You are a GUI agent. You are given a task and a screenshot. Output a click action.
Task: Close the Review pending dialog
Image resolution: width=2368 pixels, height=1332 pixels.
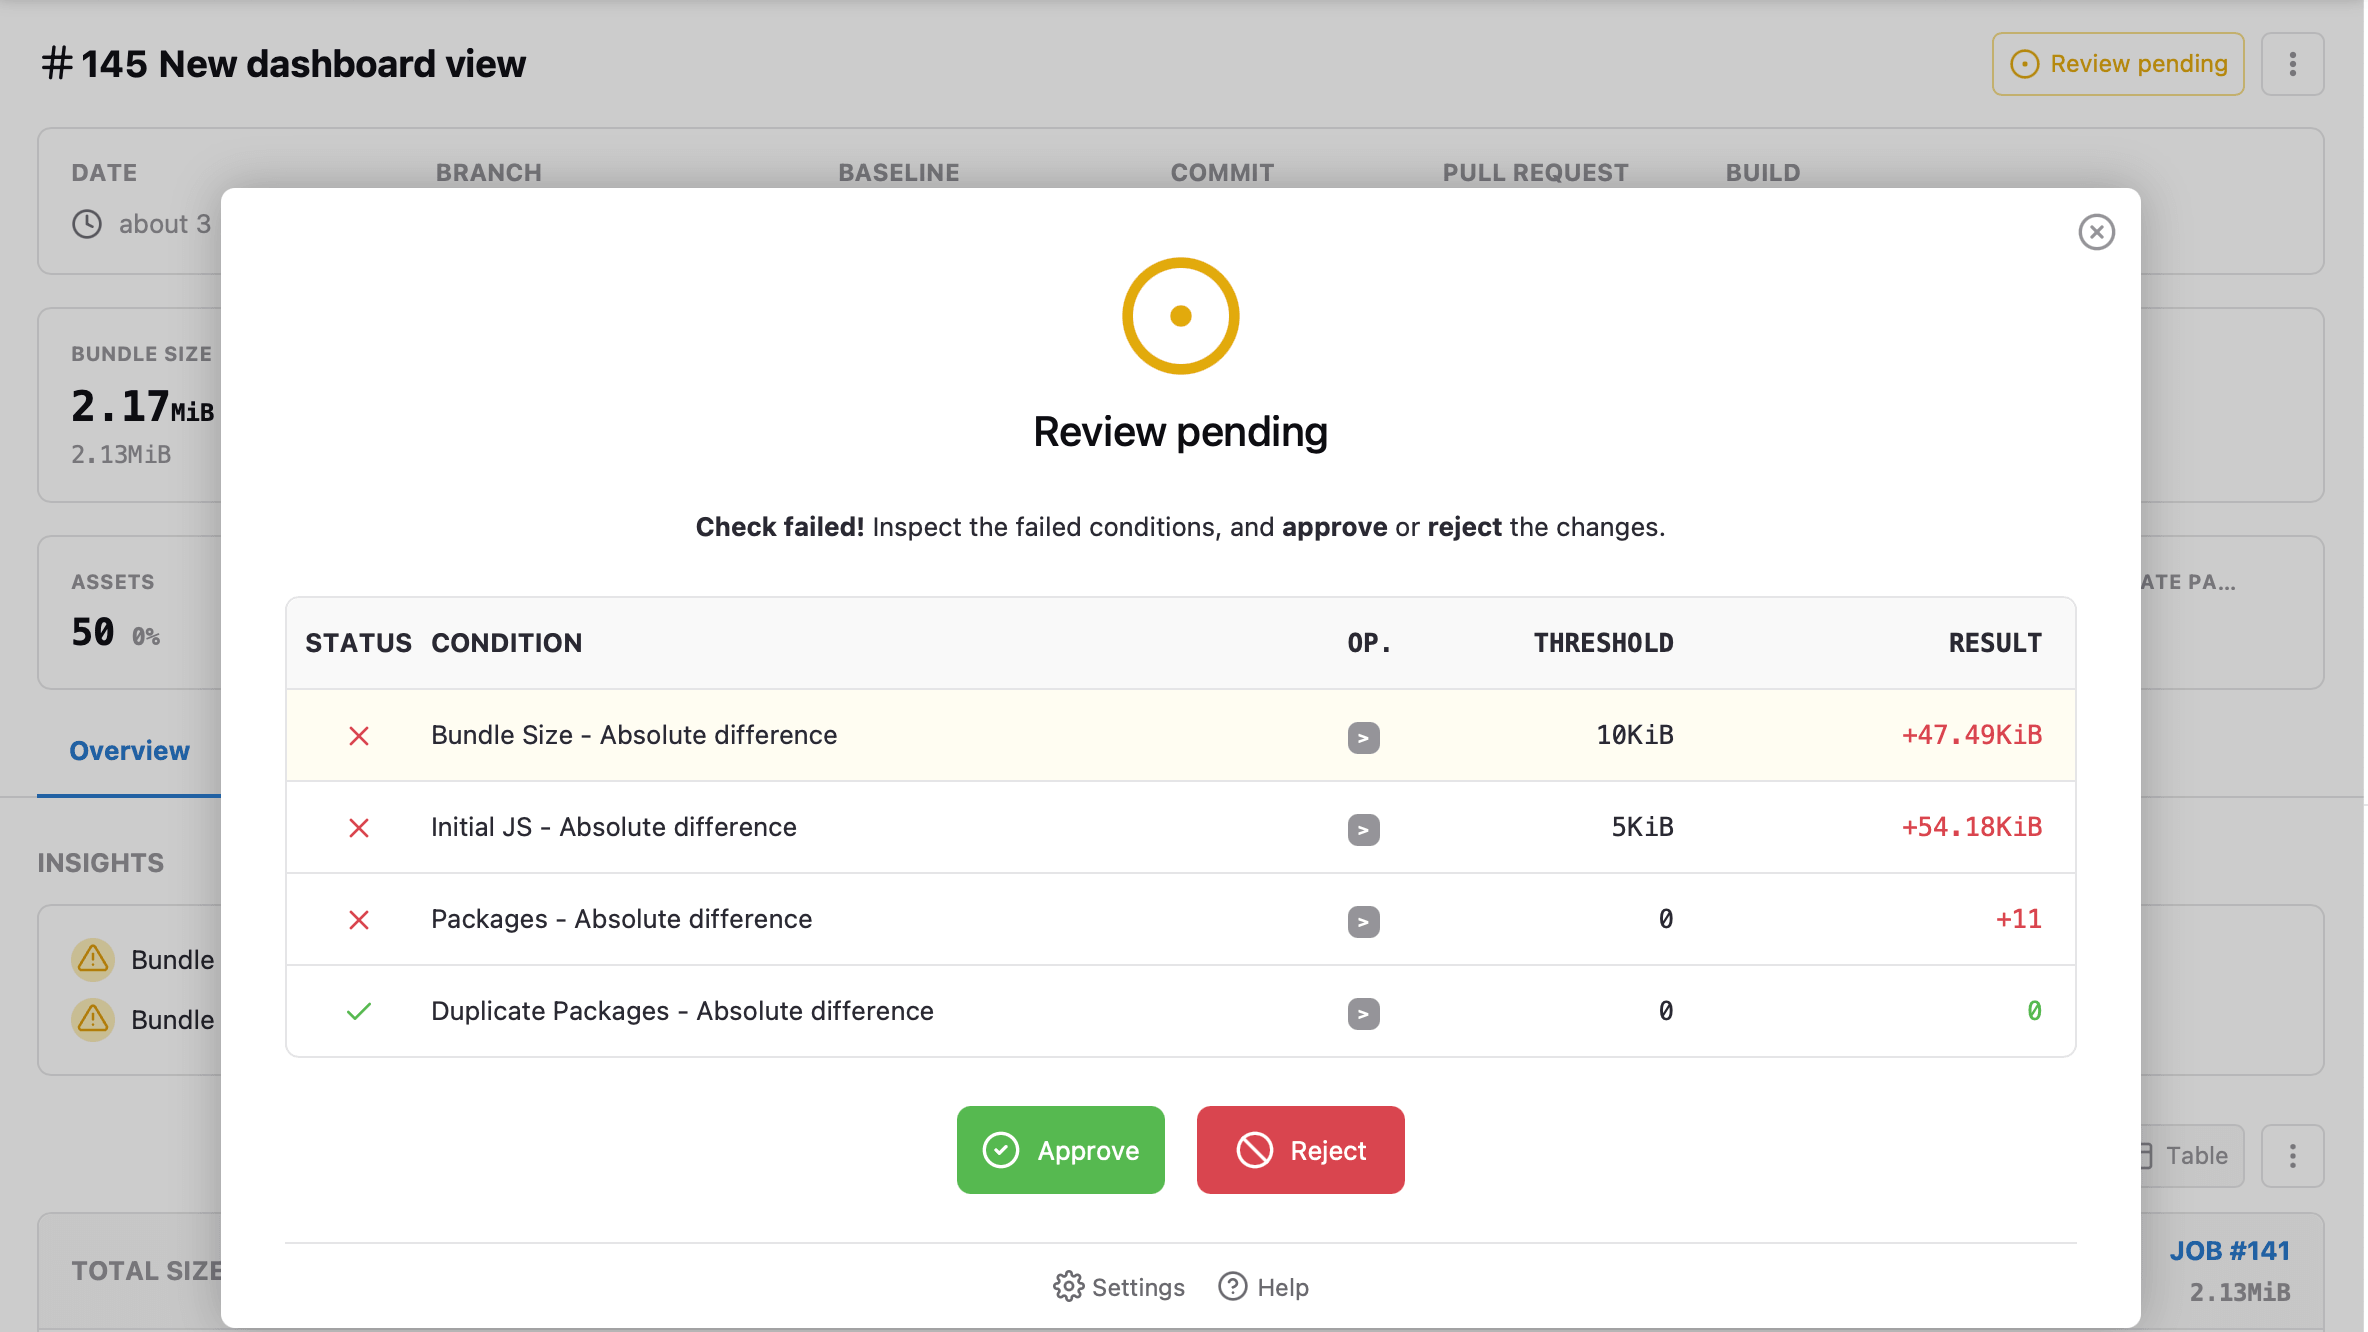(2096, 232)
